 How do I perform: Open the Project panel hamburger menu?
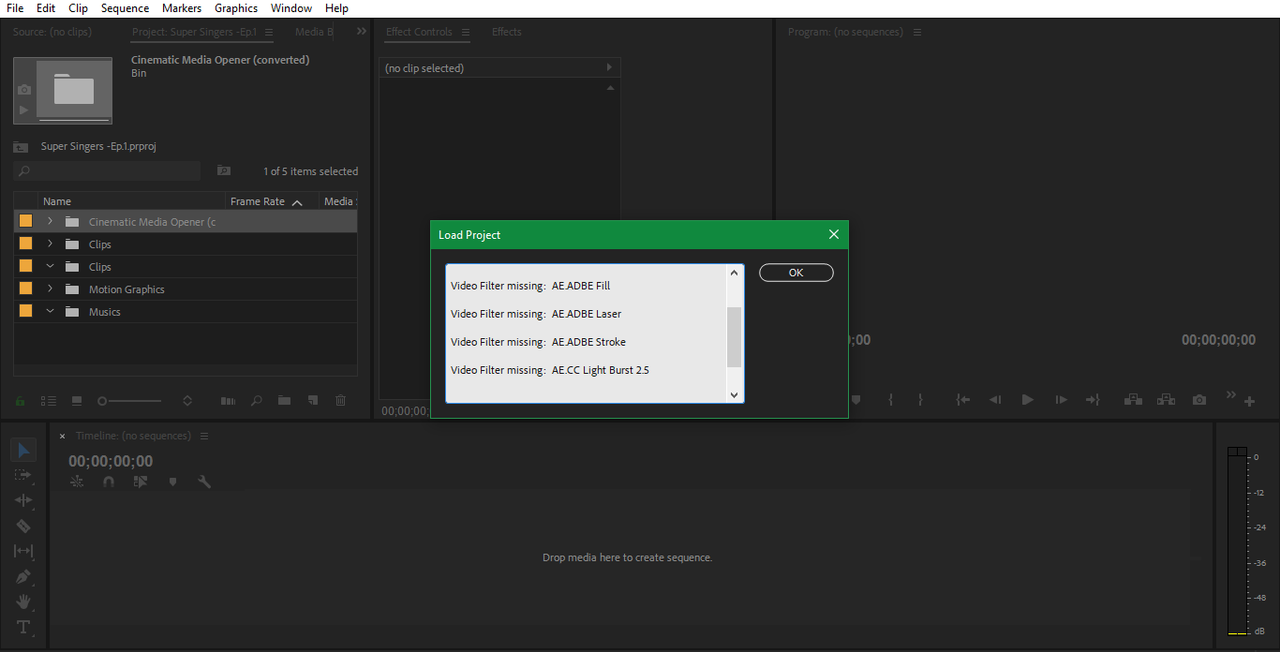269,32
